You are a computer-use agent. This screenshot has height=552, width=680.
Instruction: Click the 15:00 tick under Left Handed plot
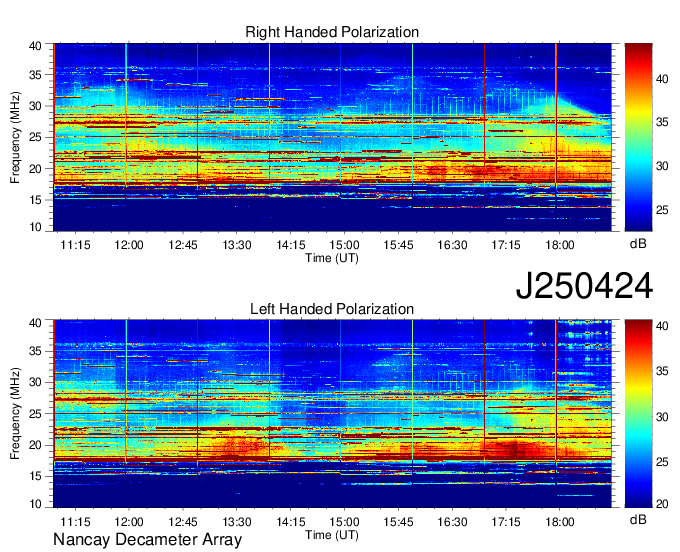(x=344, y=522)
